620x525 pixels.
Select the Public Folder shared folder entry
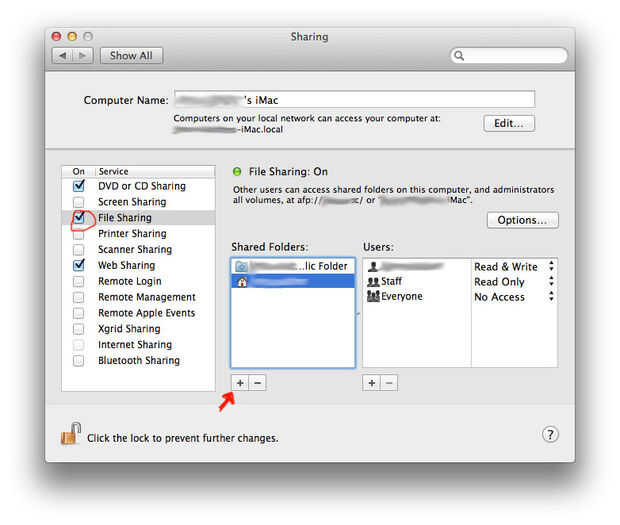coord(293,266)
